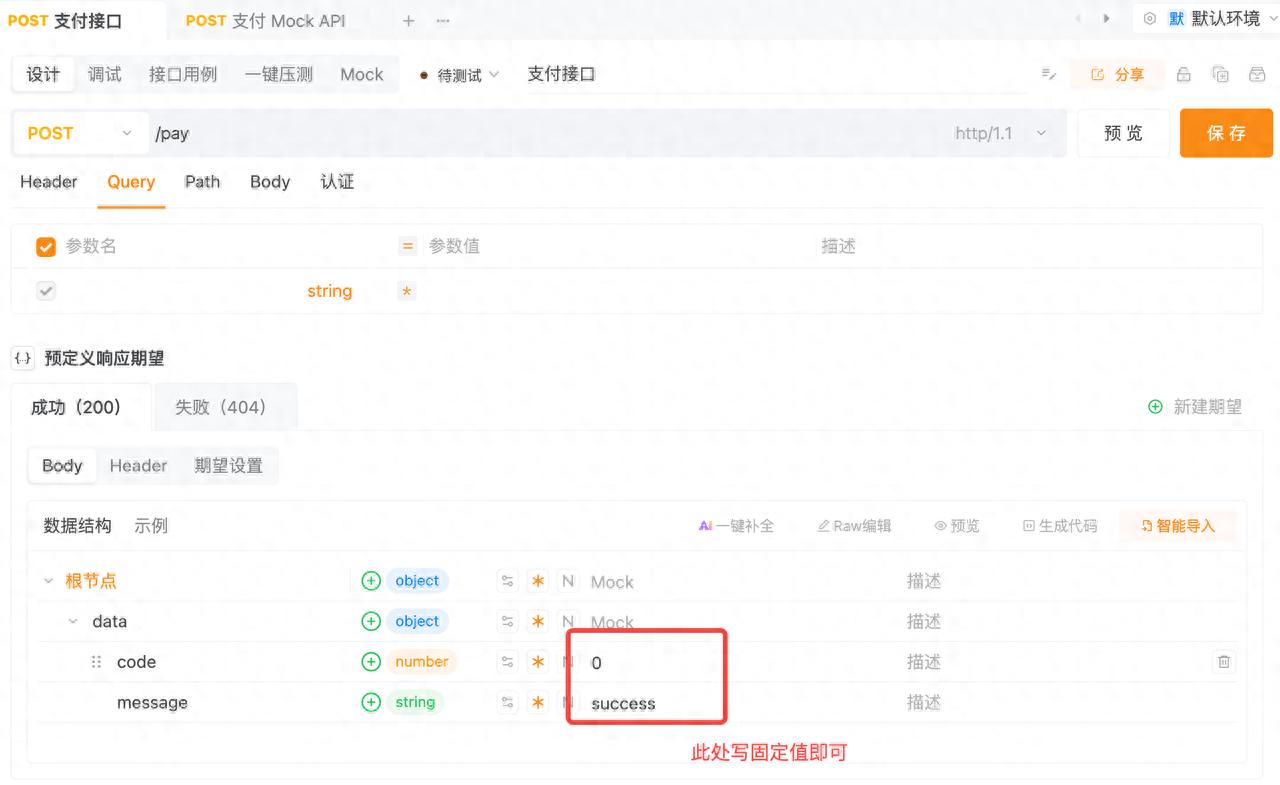Add a field next to message
Screen dimensions: 1280x785
tap(371, 702)
